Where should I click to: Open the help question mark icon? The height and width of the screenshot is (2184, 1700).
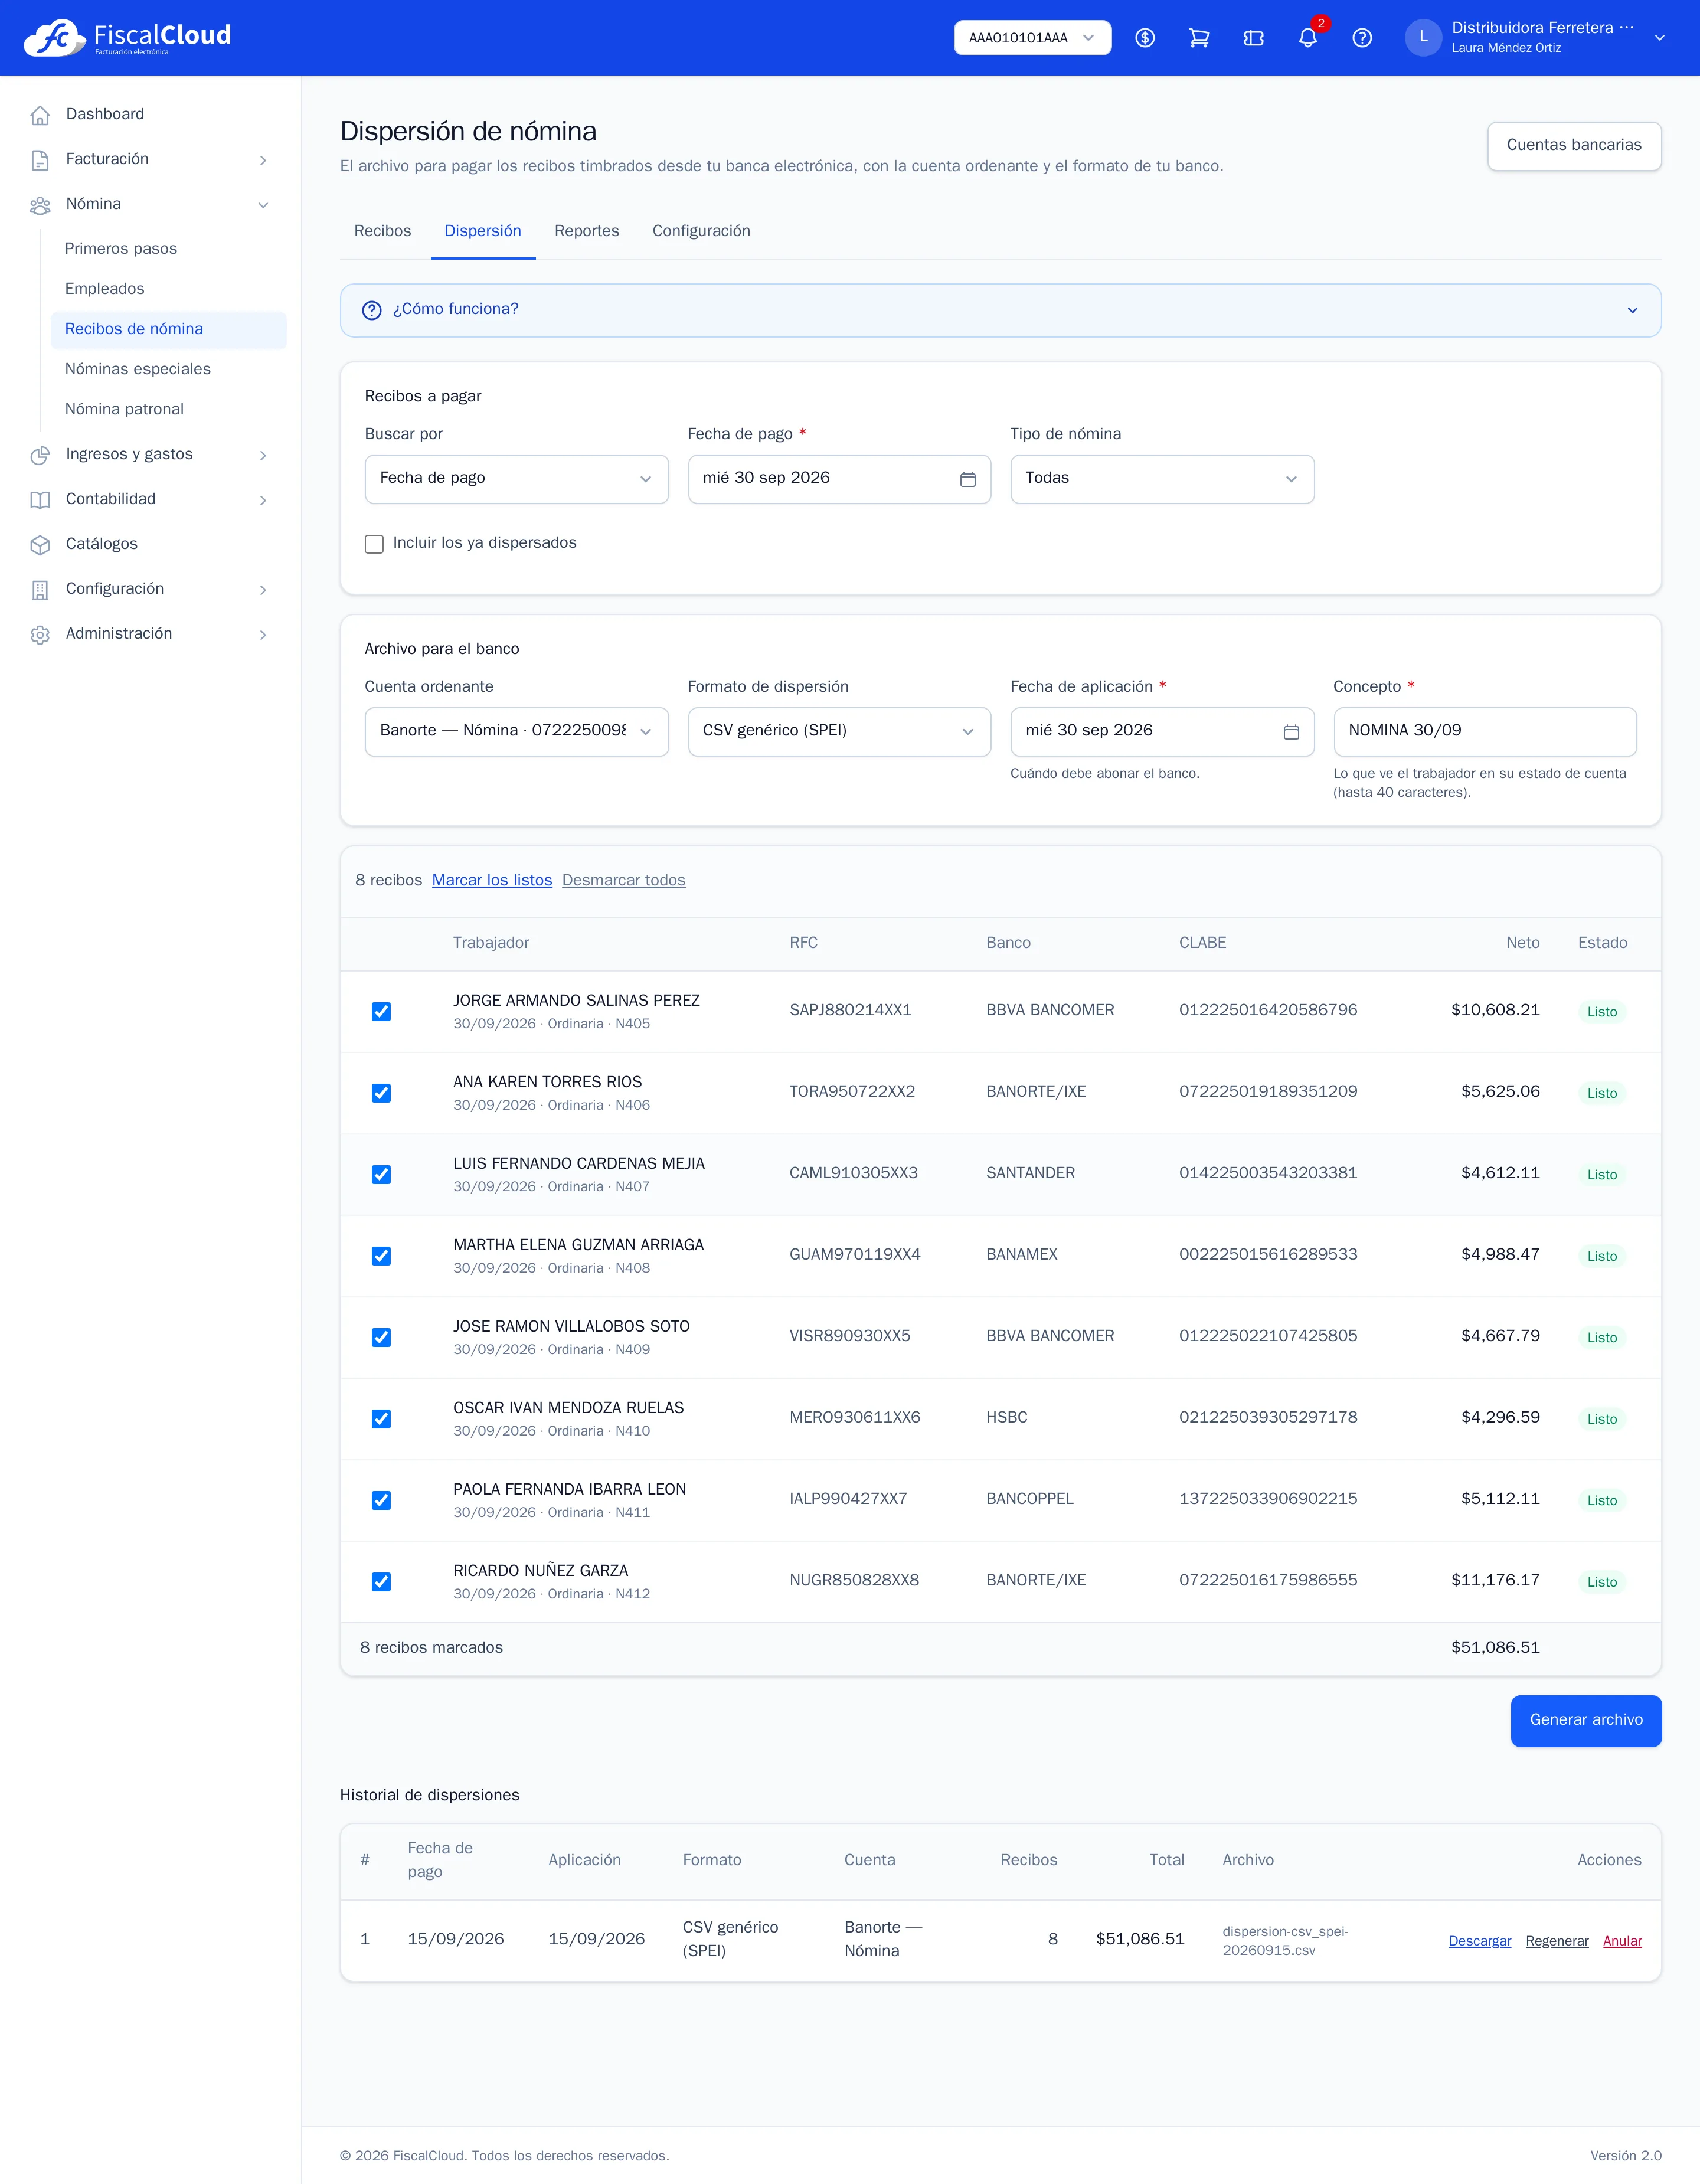point(1362,38)
